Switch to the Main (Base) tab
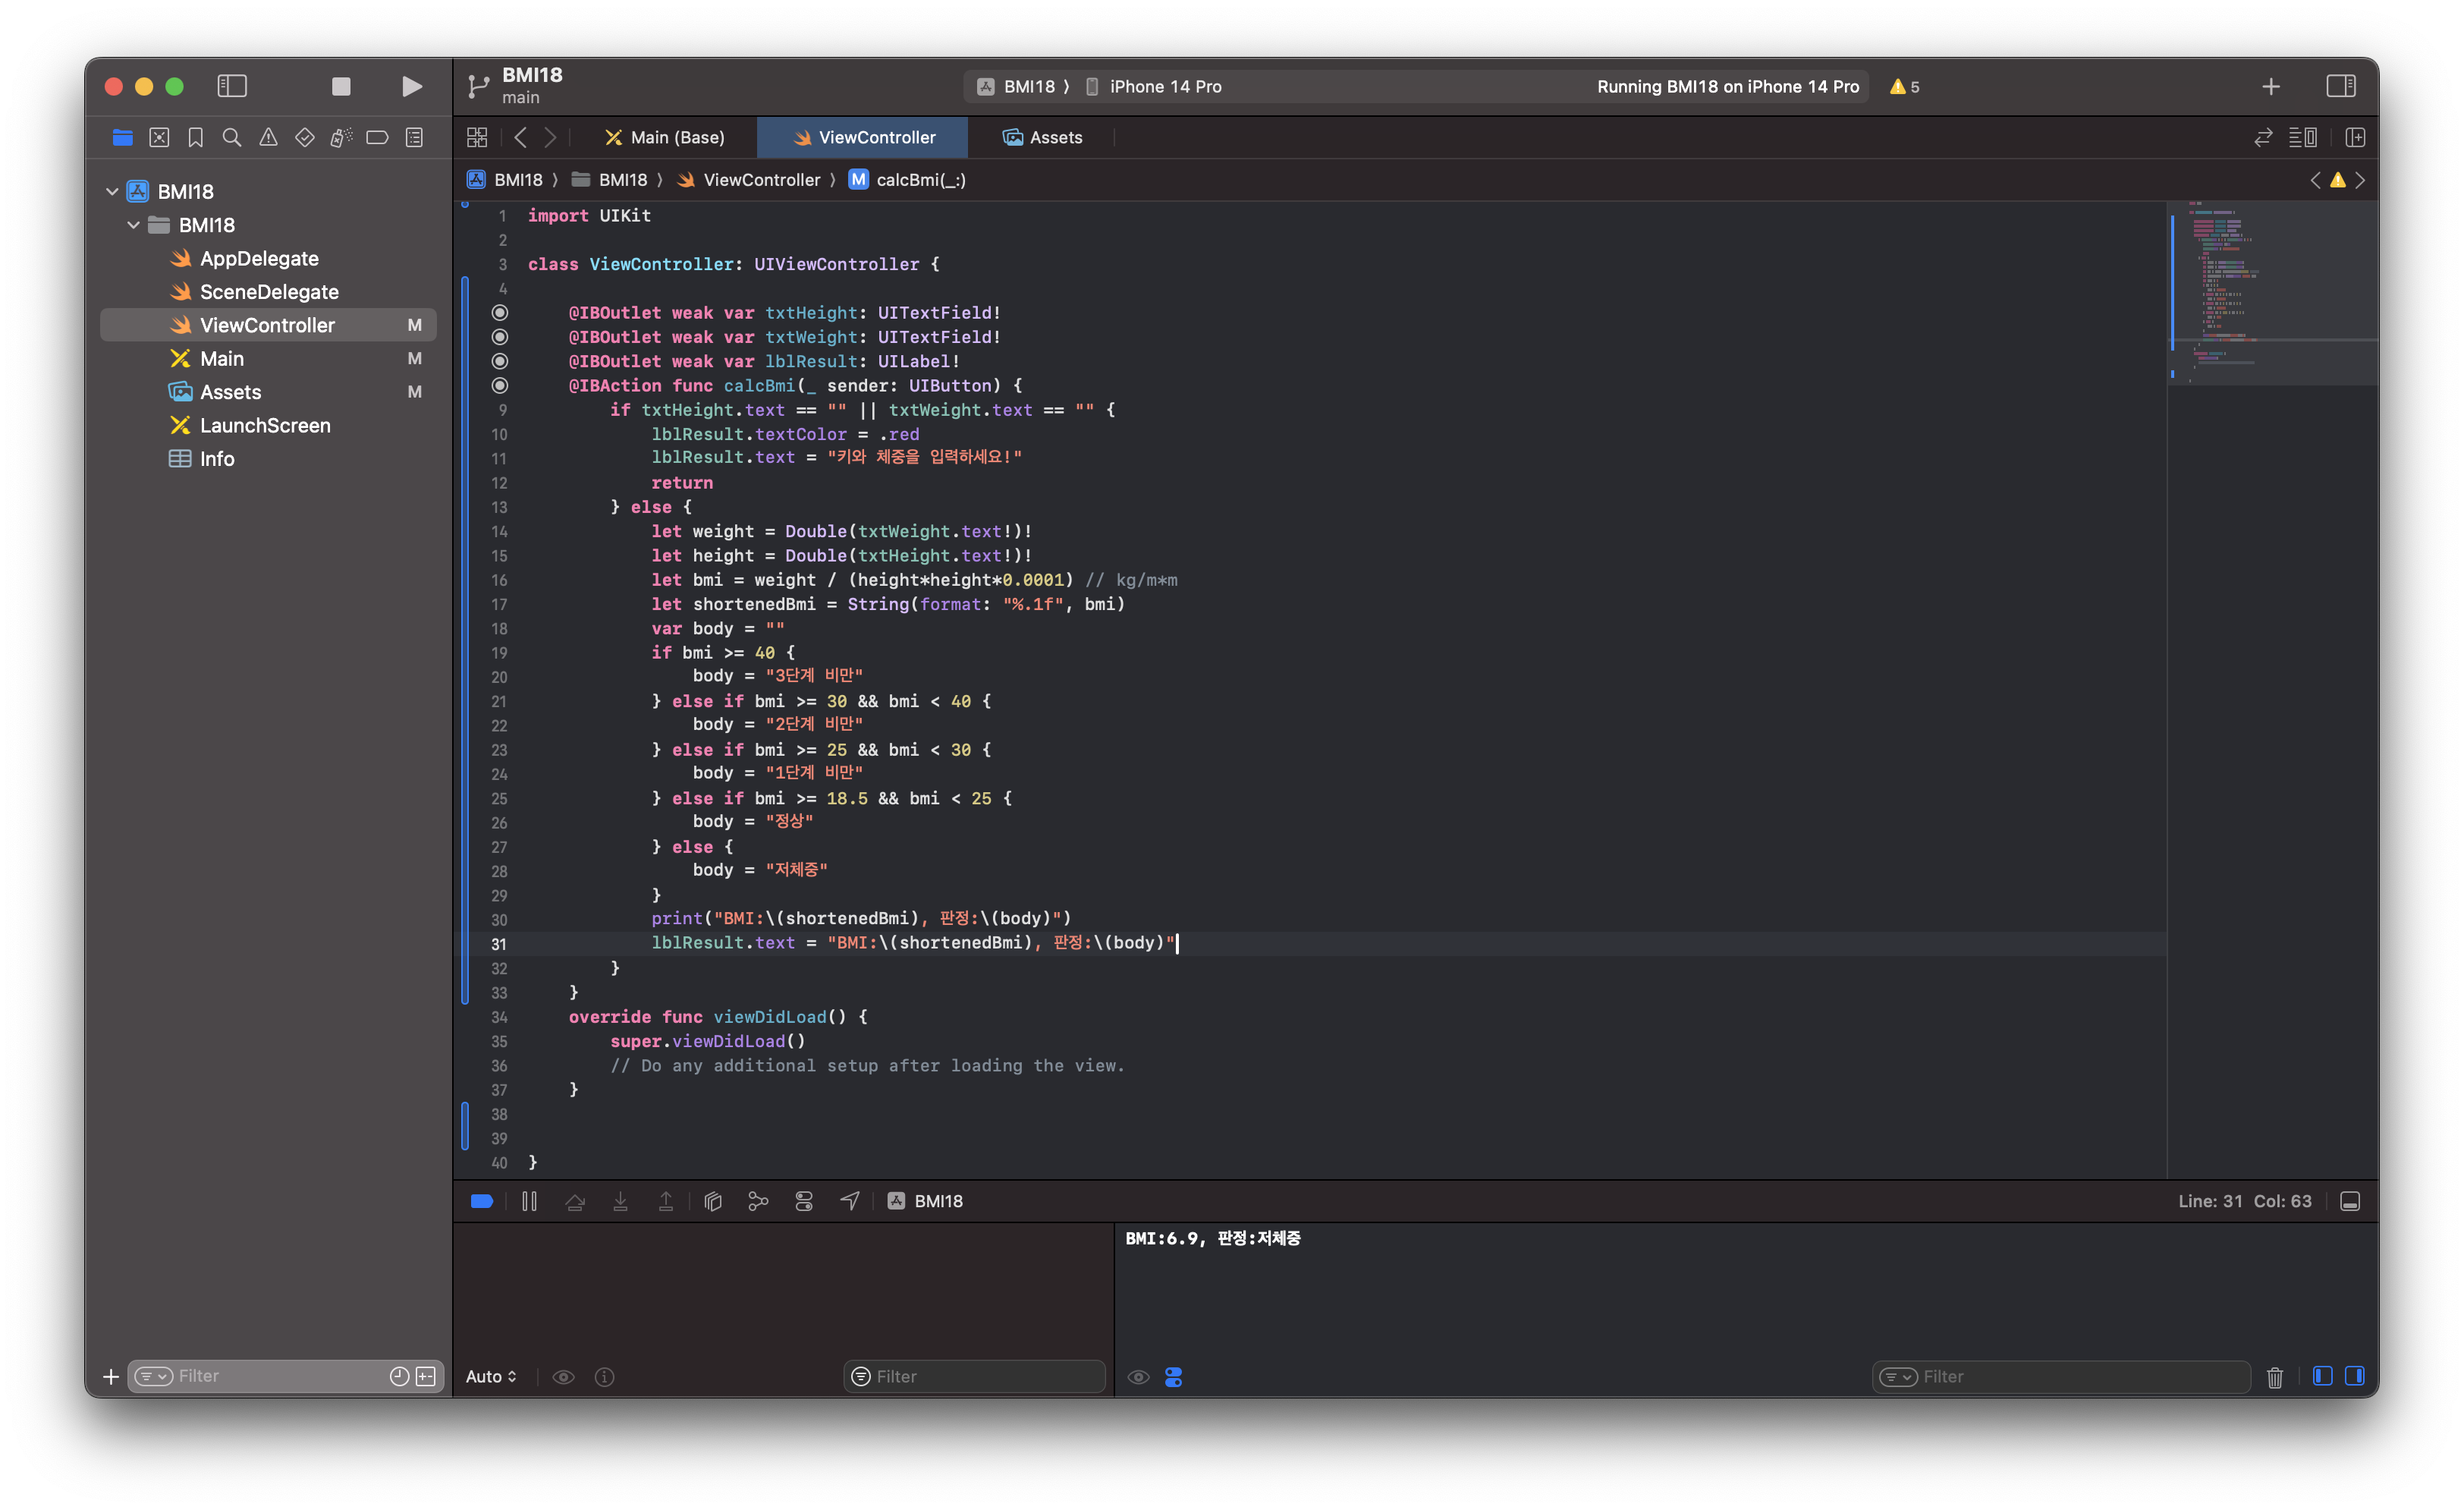The width and height of the screenshot is (2464, 1510). [665, 138]
